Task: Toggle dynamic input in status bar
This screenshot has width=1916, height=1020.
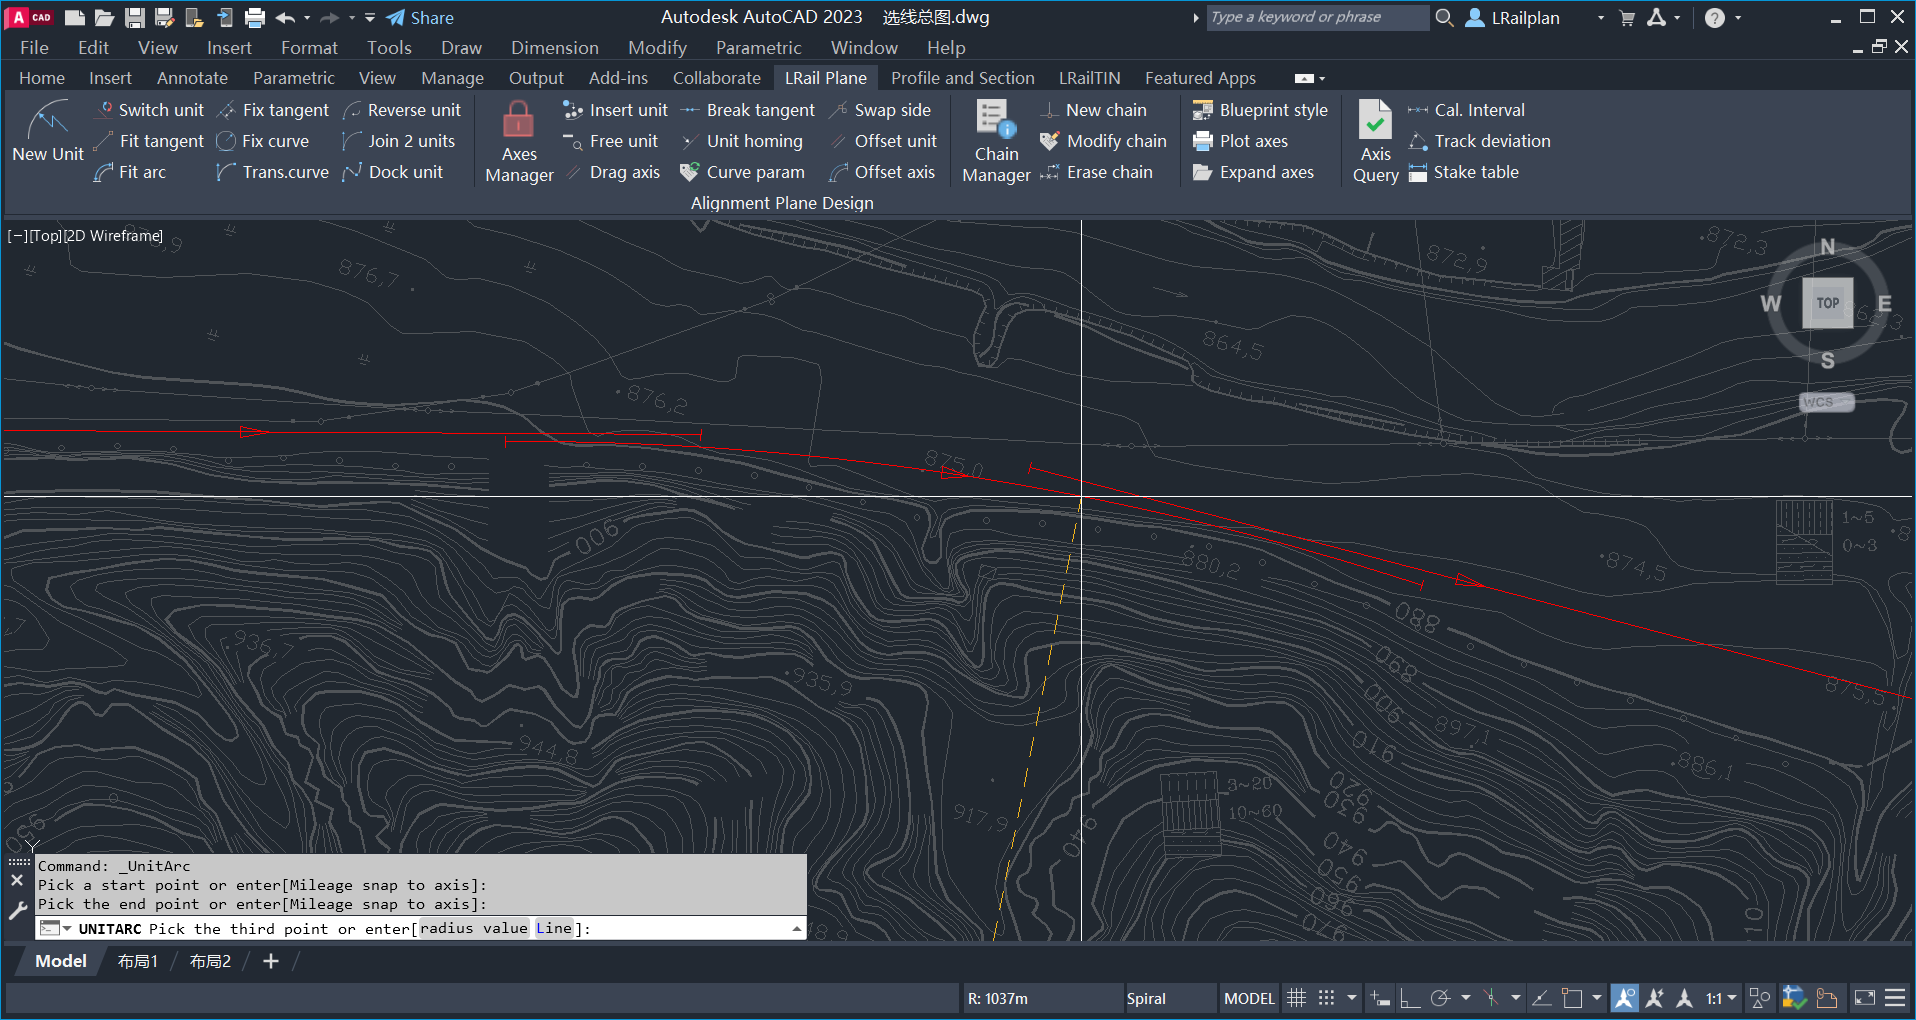Action: (1380, 998)
